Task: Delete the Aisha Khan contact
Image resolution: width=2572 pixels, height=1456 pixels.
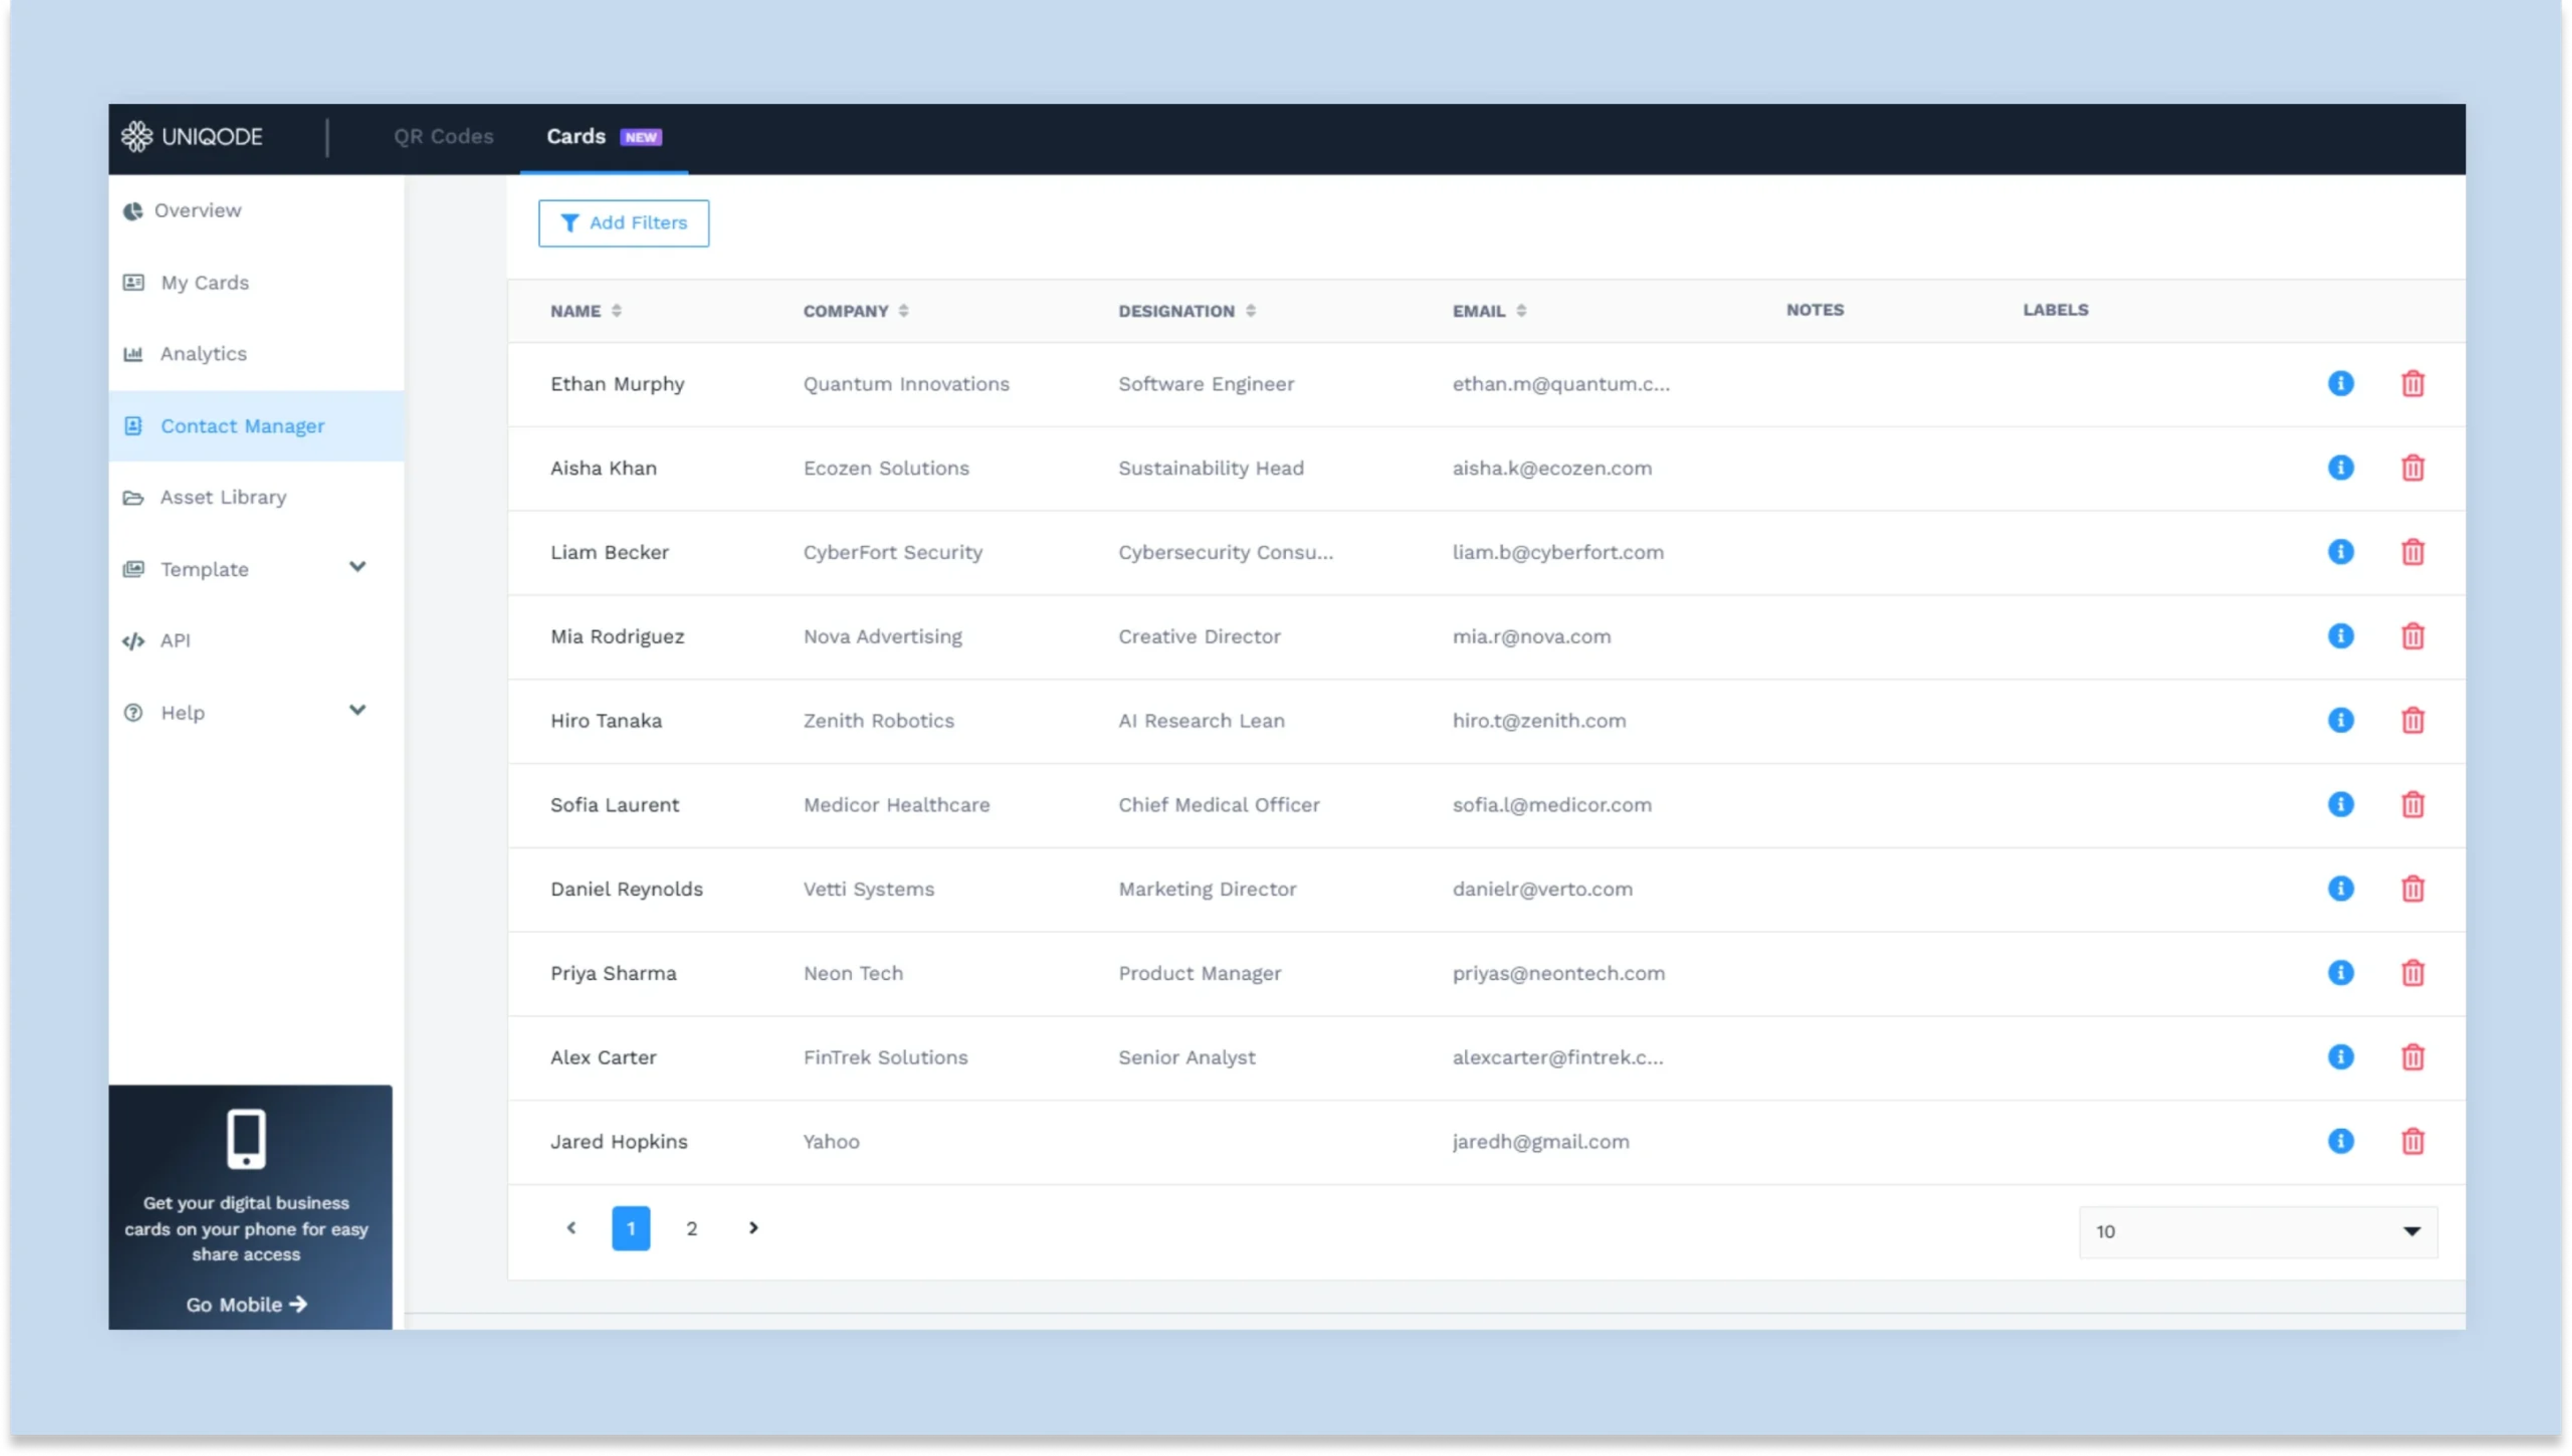Action: 2412,467
